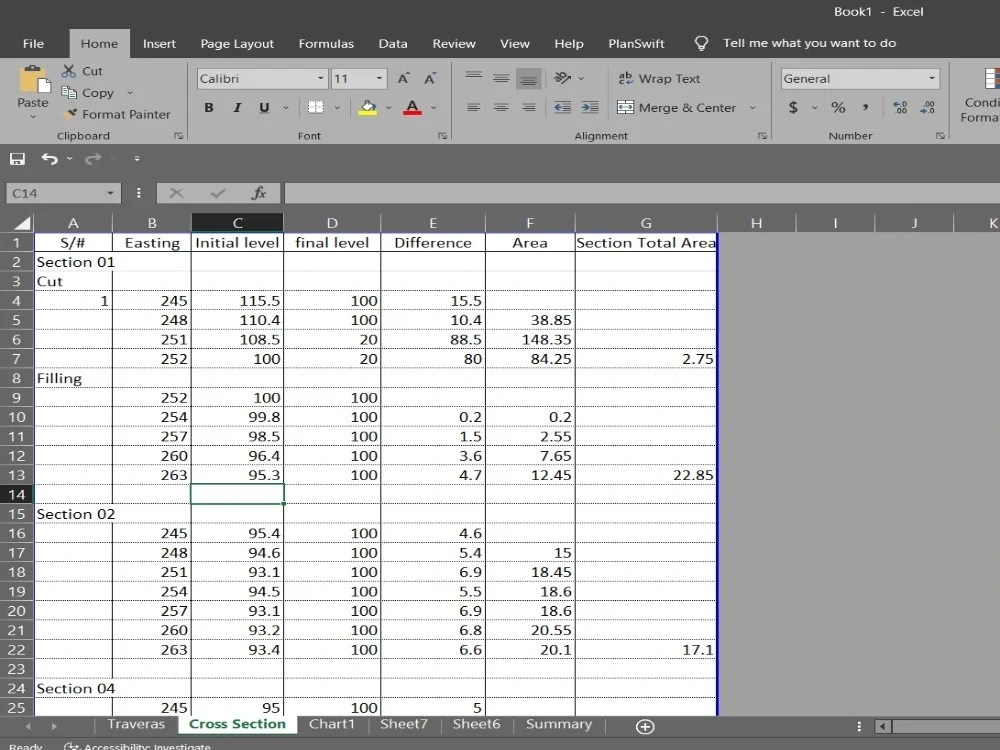Apply borders using the Borders icon
The image size is (1000, 750).
316,107
